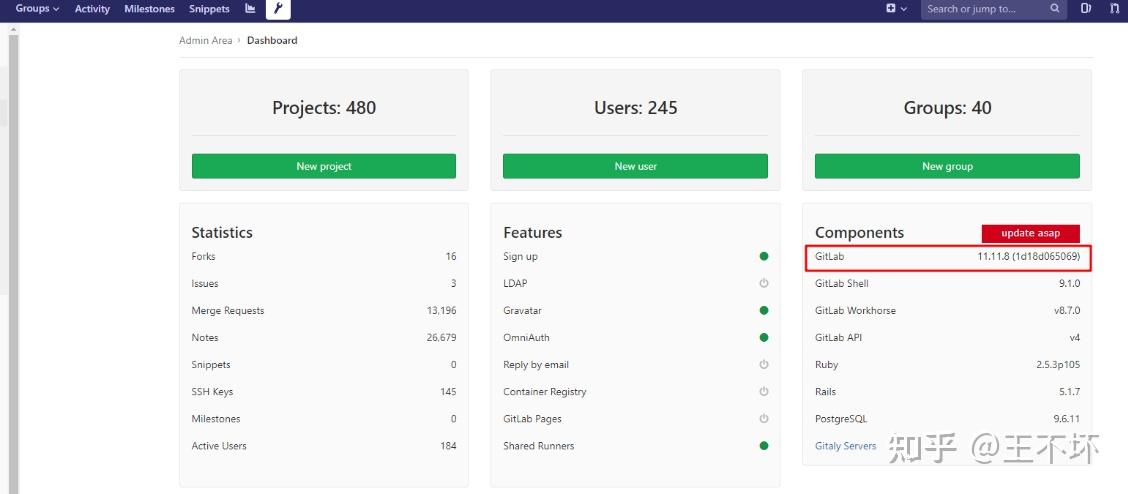Screen dimensions: 1128x494
Task: Click the LDAP disabled power icon
Action: point(764,284)
